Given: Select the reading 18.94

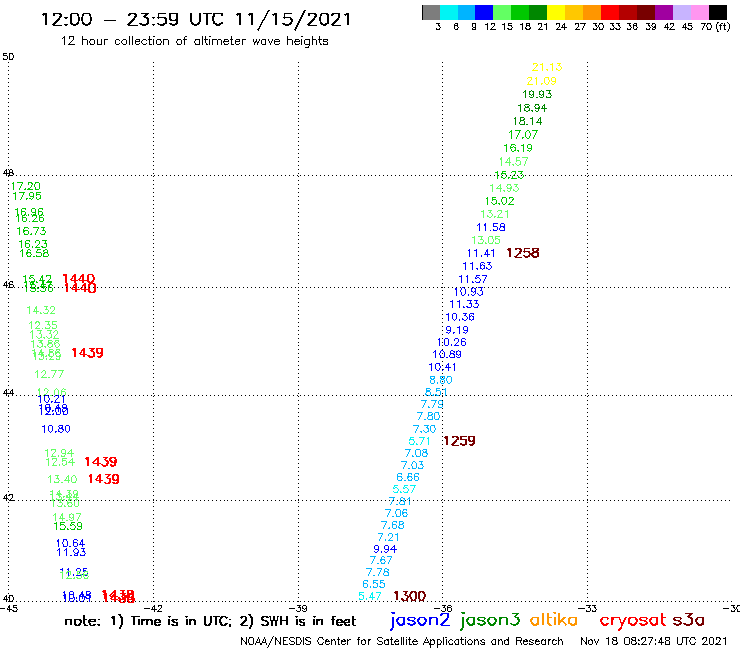Looking at the screenshot, I should pos(532,108).
